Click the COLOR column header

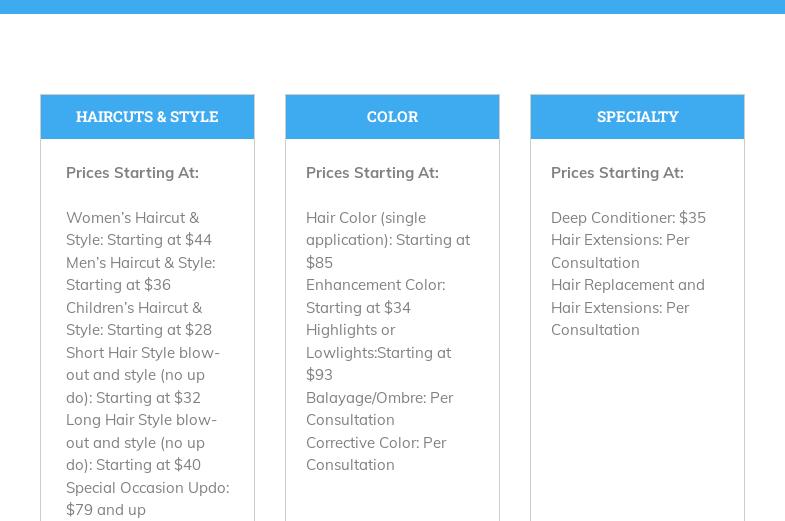click(392, 117)
